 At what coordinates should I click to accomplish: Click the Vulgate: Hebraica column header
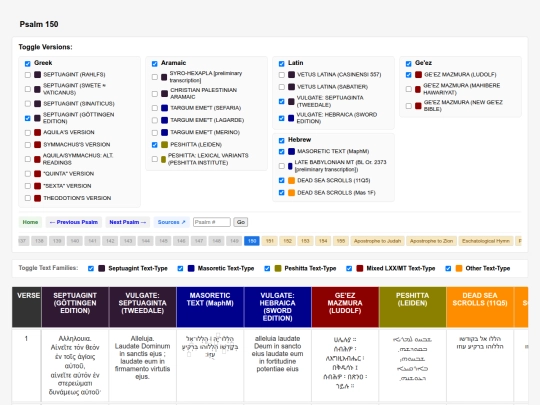[x=277, y=307]
